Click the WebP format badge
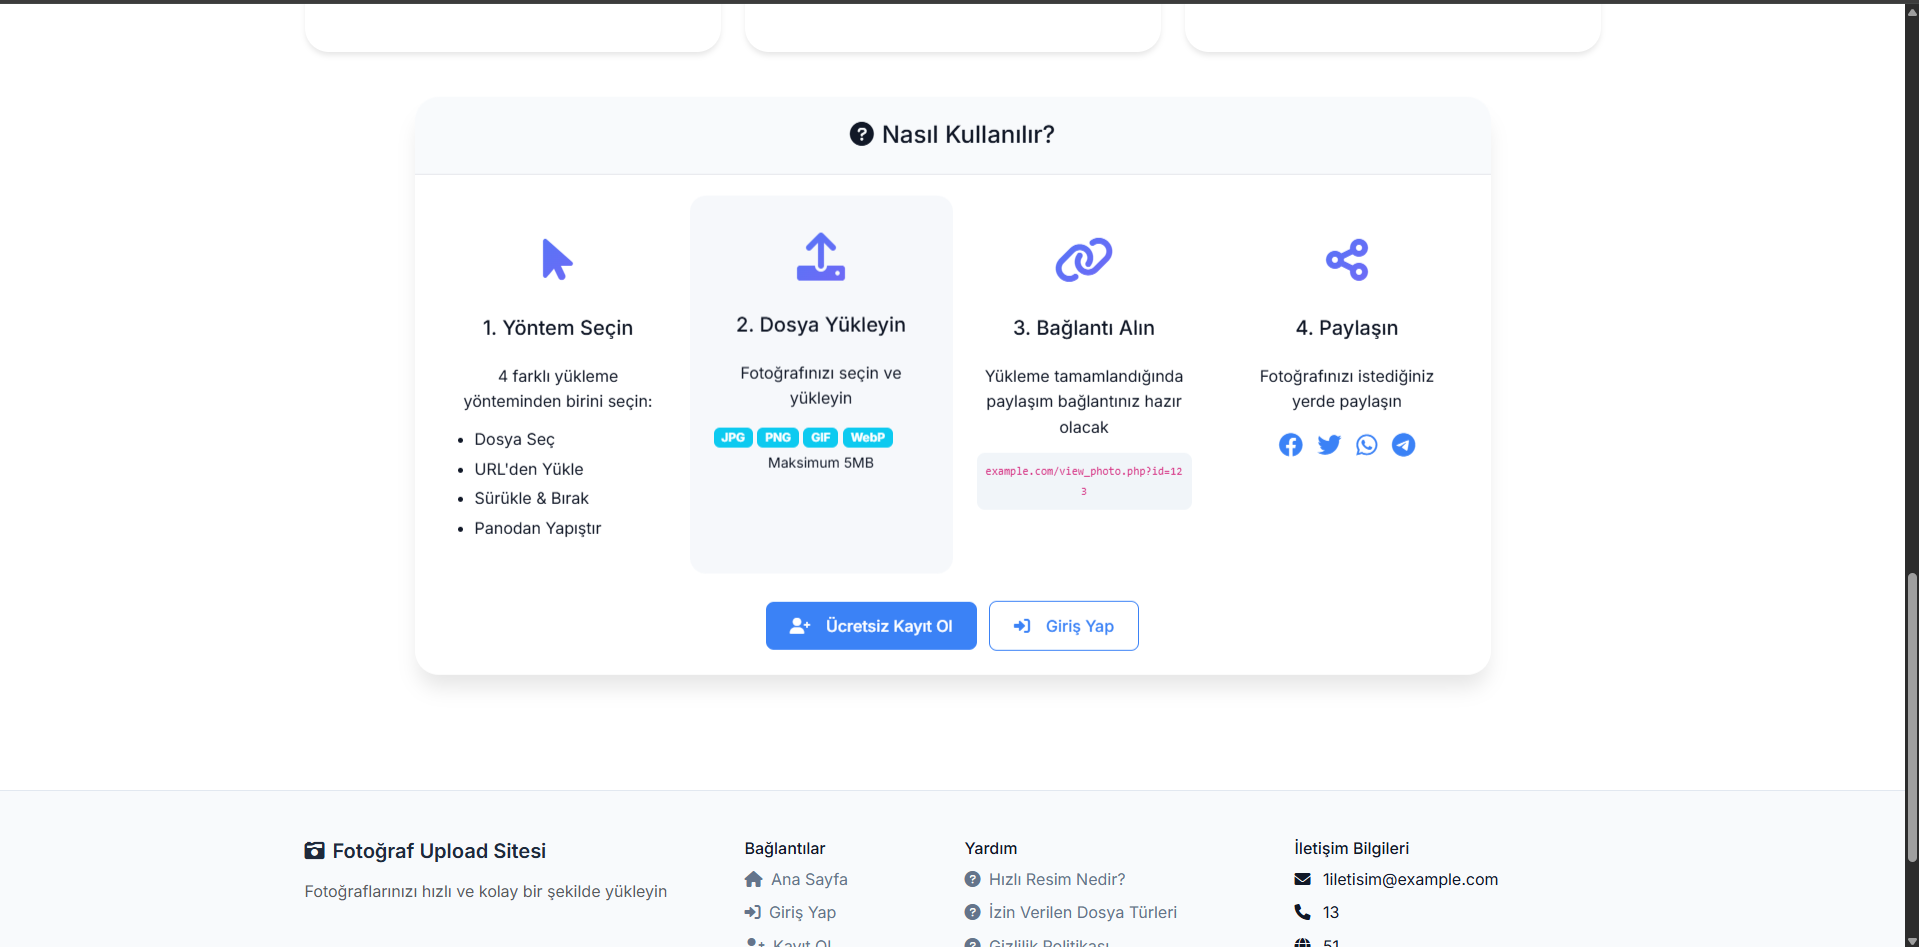1919x947 pixels. pyautogui.click(x=867, y=438)
